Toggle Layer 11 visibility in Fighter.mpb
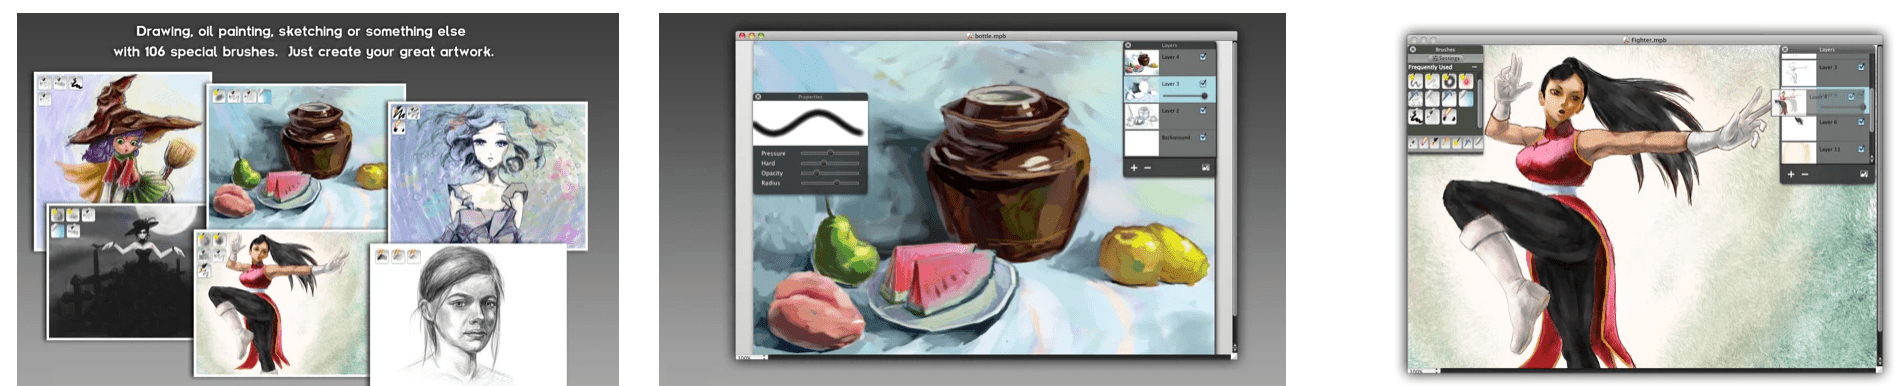Screen dimensions: 1898x386 [x=1861, y=149]
